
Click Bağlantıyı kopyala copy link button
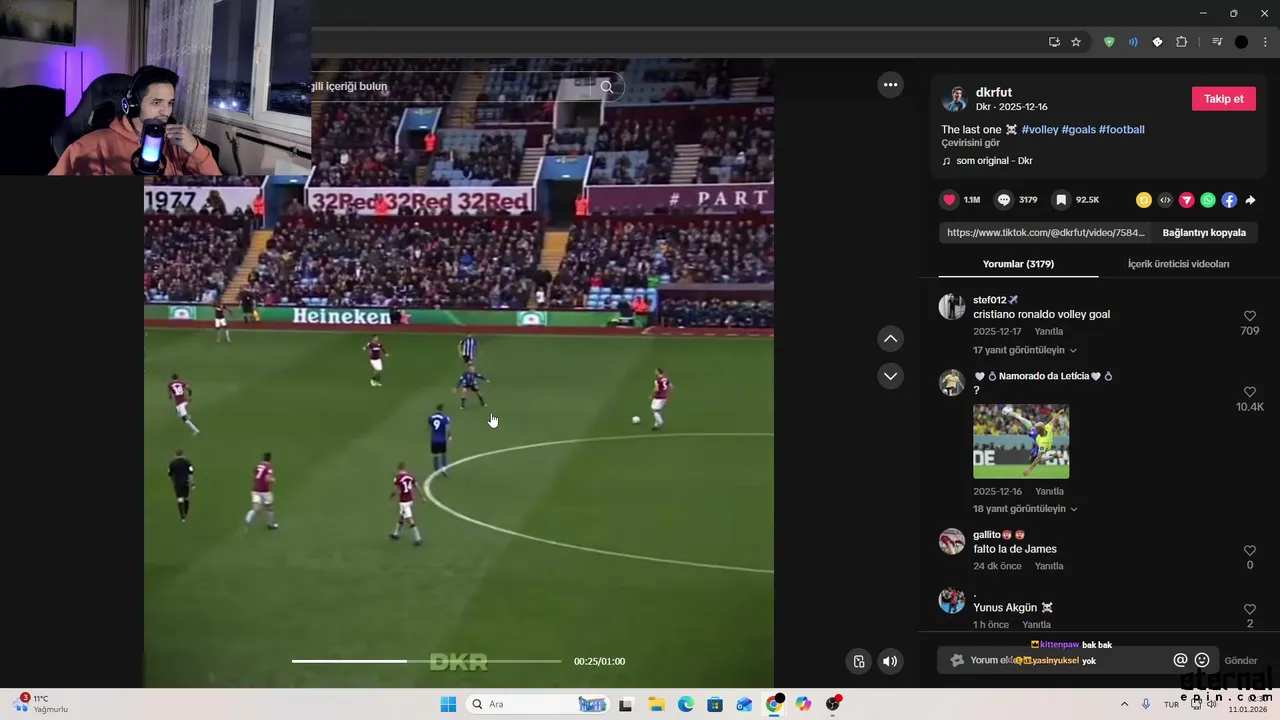pos(1204,232)
